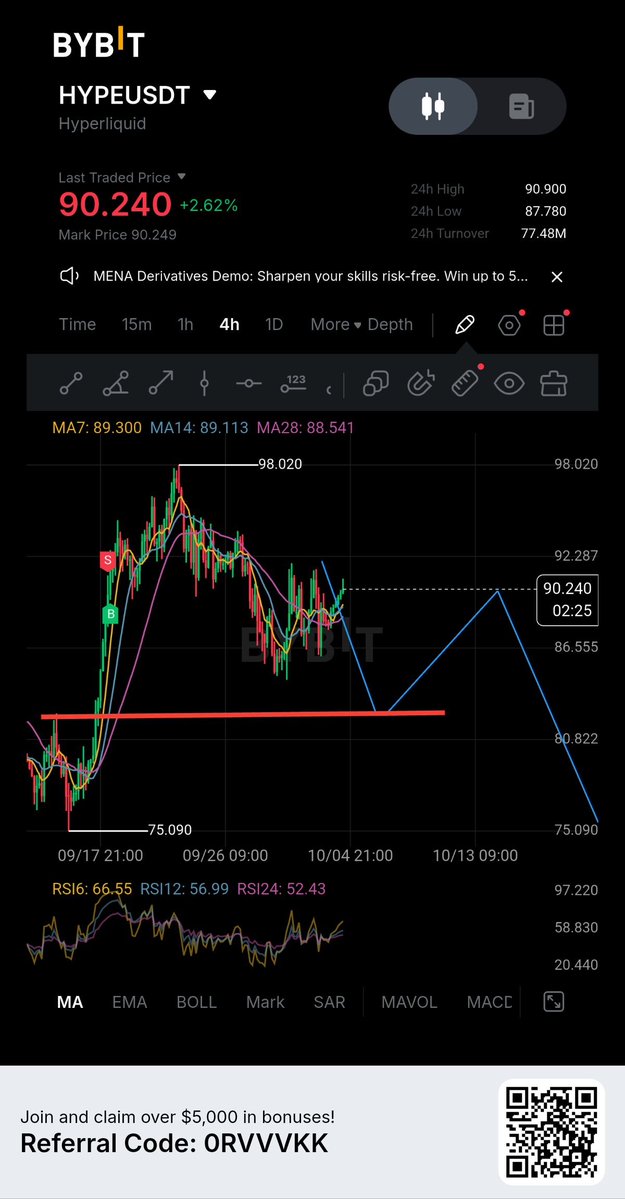Open the chart layout grid icon

tap(553, 325)
